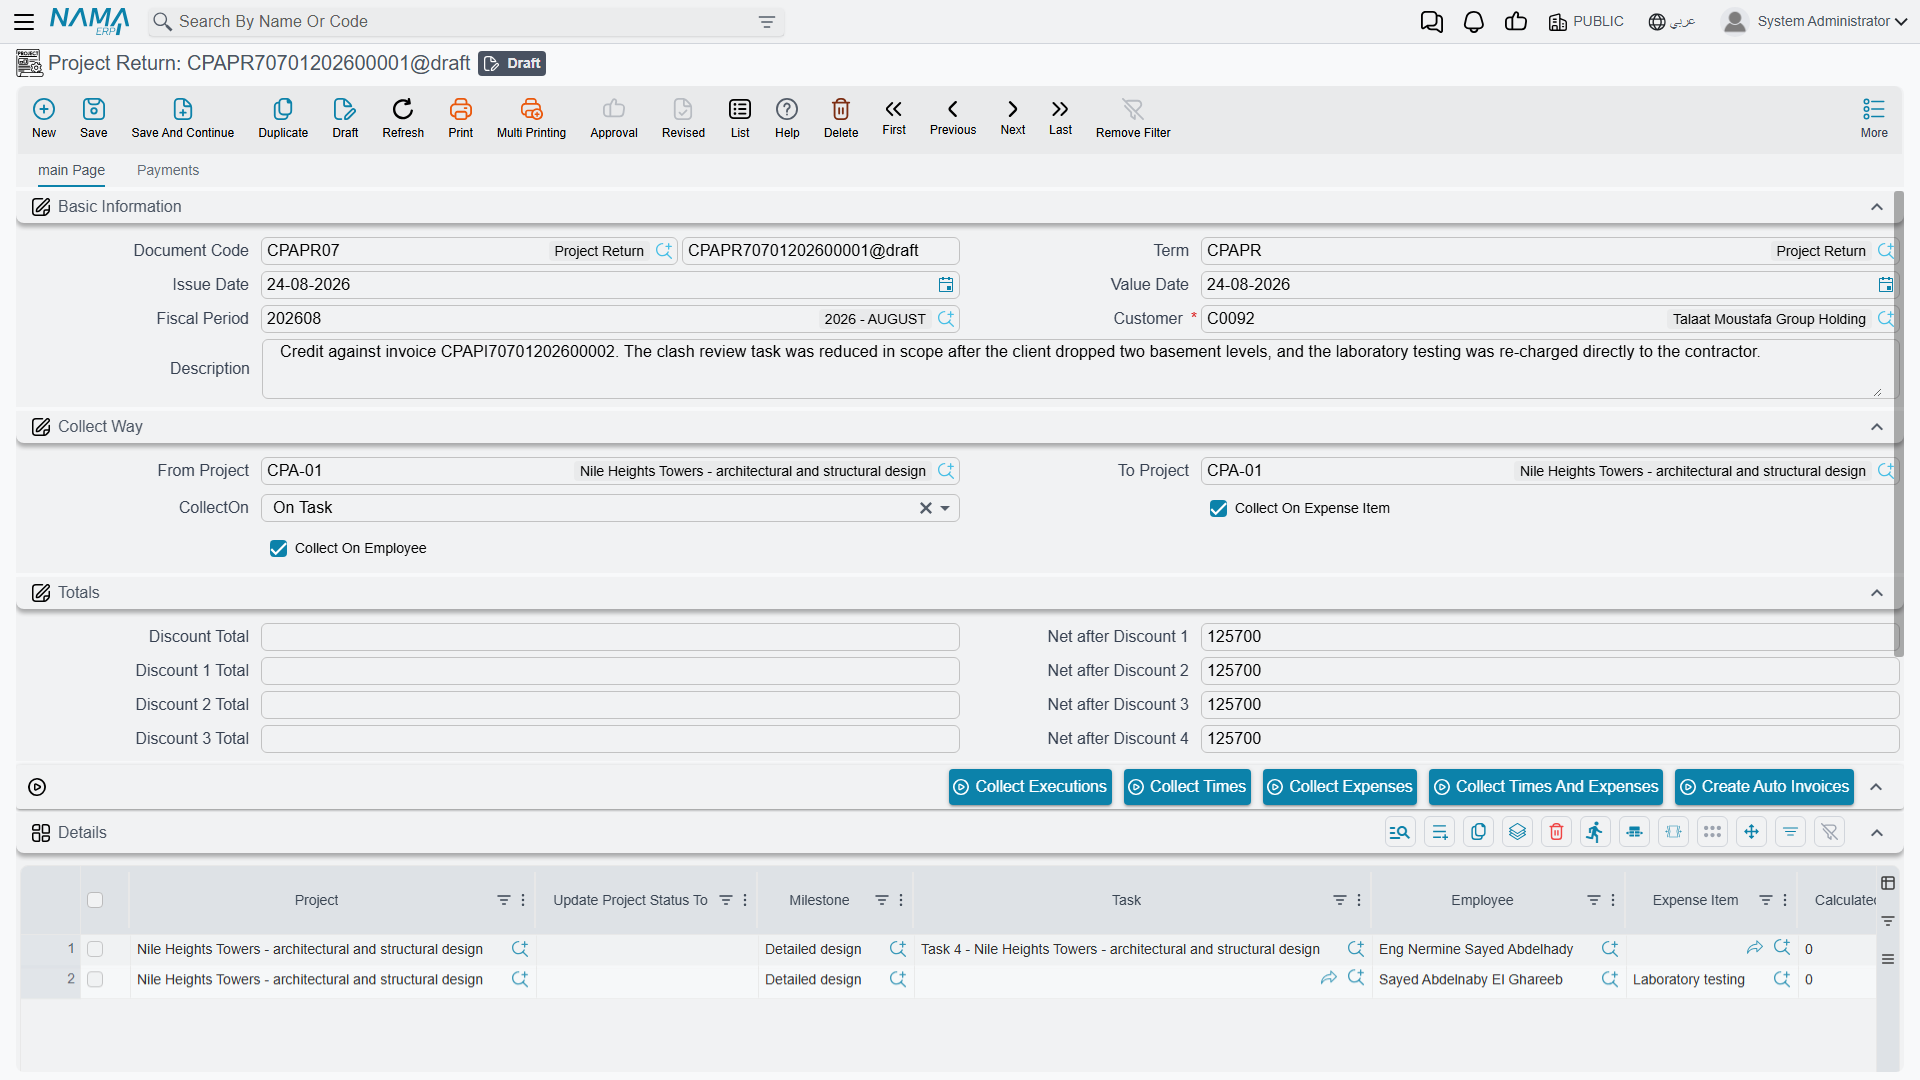The image size is (1920, 1080).
Task: Mark document as Revised
Action: 683,118
